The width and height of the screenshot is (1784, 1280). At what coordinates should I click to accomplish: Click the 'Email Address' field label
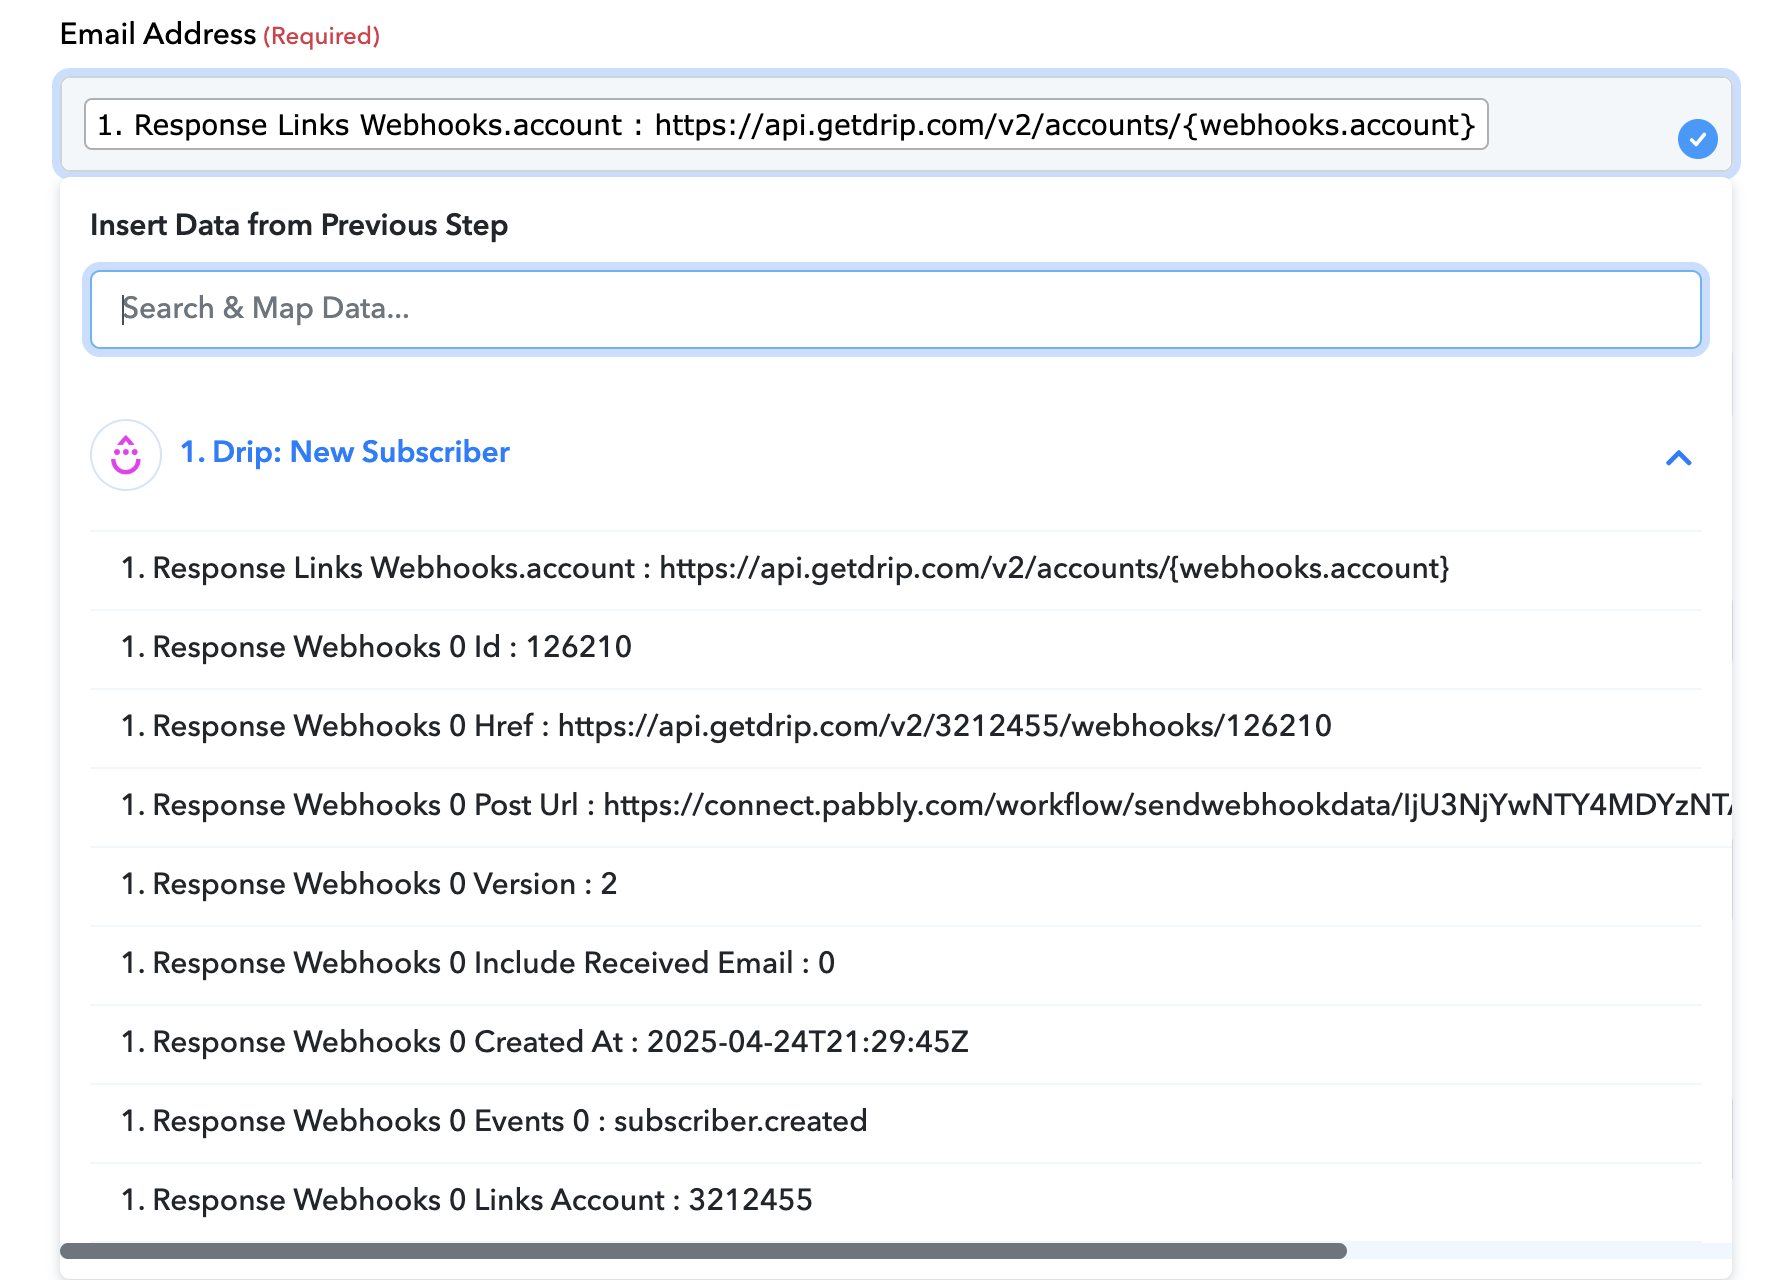coord(158,35)
